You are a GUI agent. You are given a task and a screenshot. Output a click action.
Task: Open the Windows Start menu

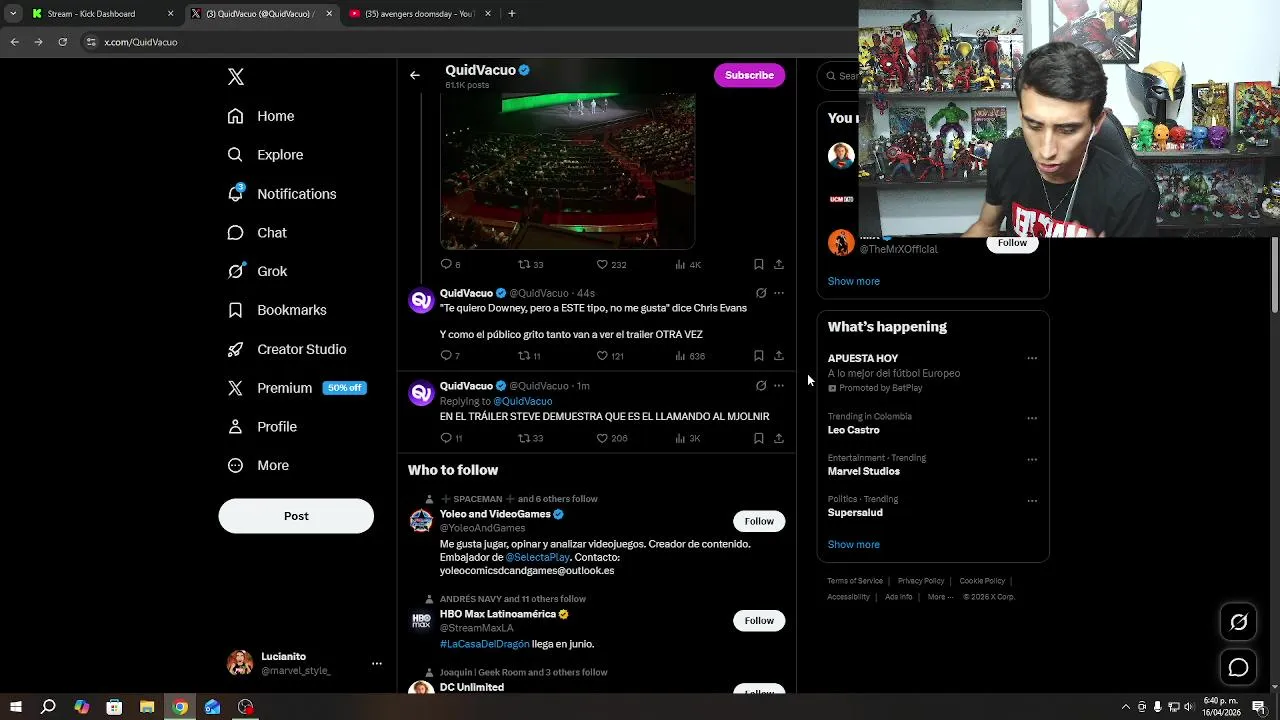click(x=16, y=707)
